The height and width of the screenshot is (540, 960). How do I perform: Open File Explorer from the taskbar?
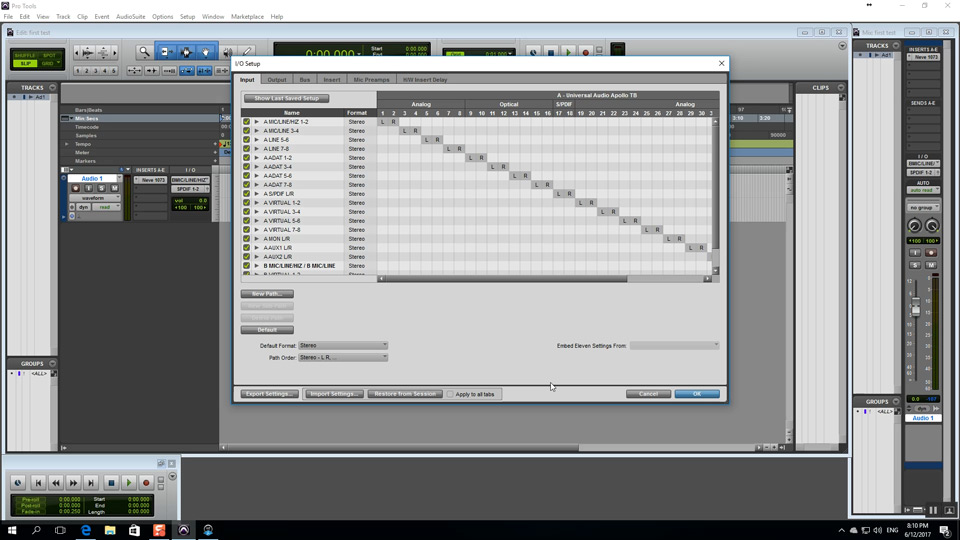[x=110, y=530]
